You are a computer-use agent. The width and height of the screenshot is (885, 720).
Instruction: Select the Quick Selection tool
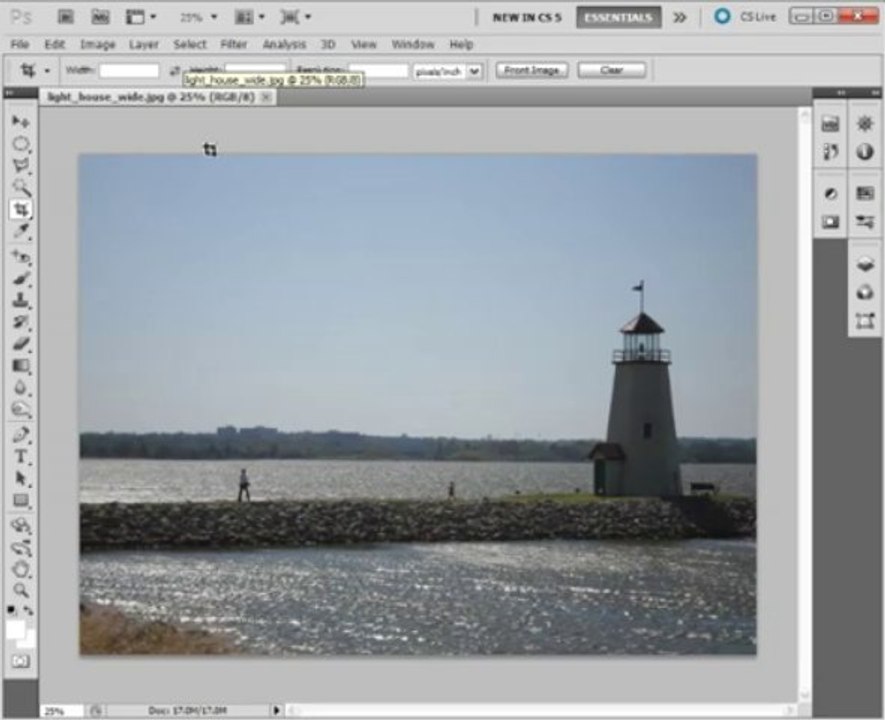tap(21, 187)
